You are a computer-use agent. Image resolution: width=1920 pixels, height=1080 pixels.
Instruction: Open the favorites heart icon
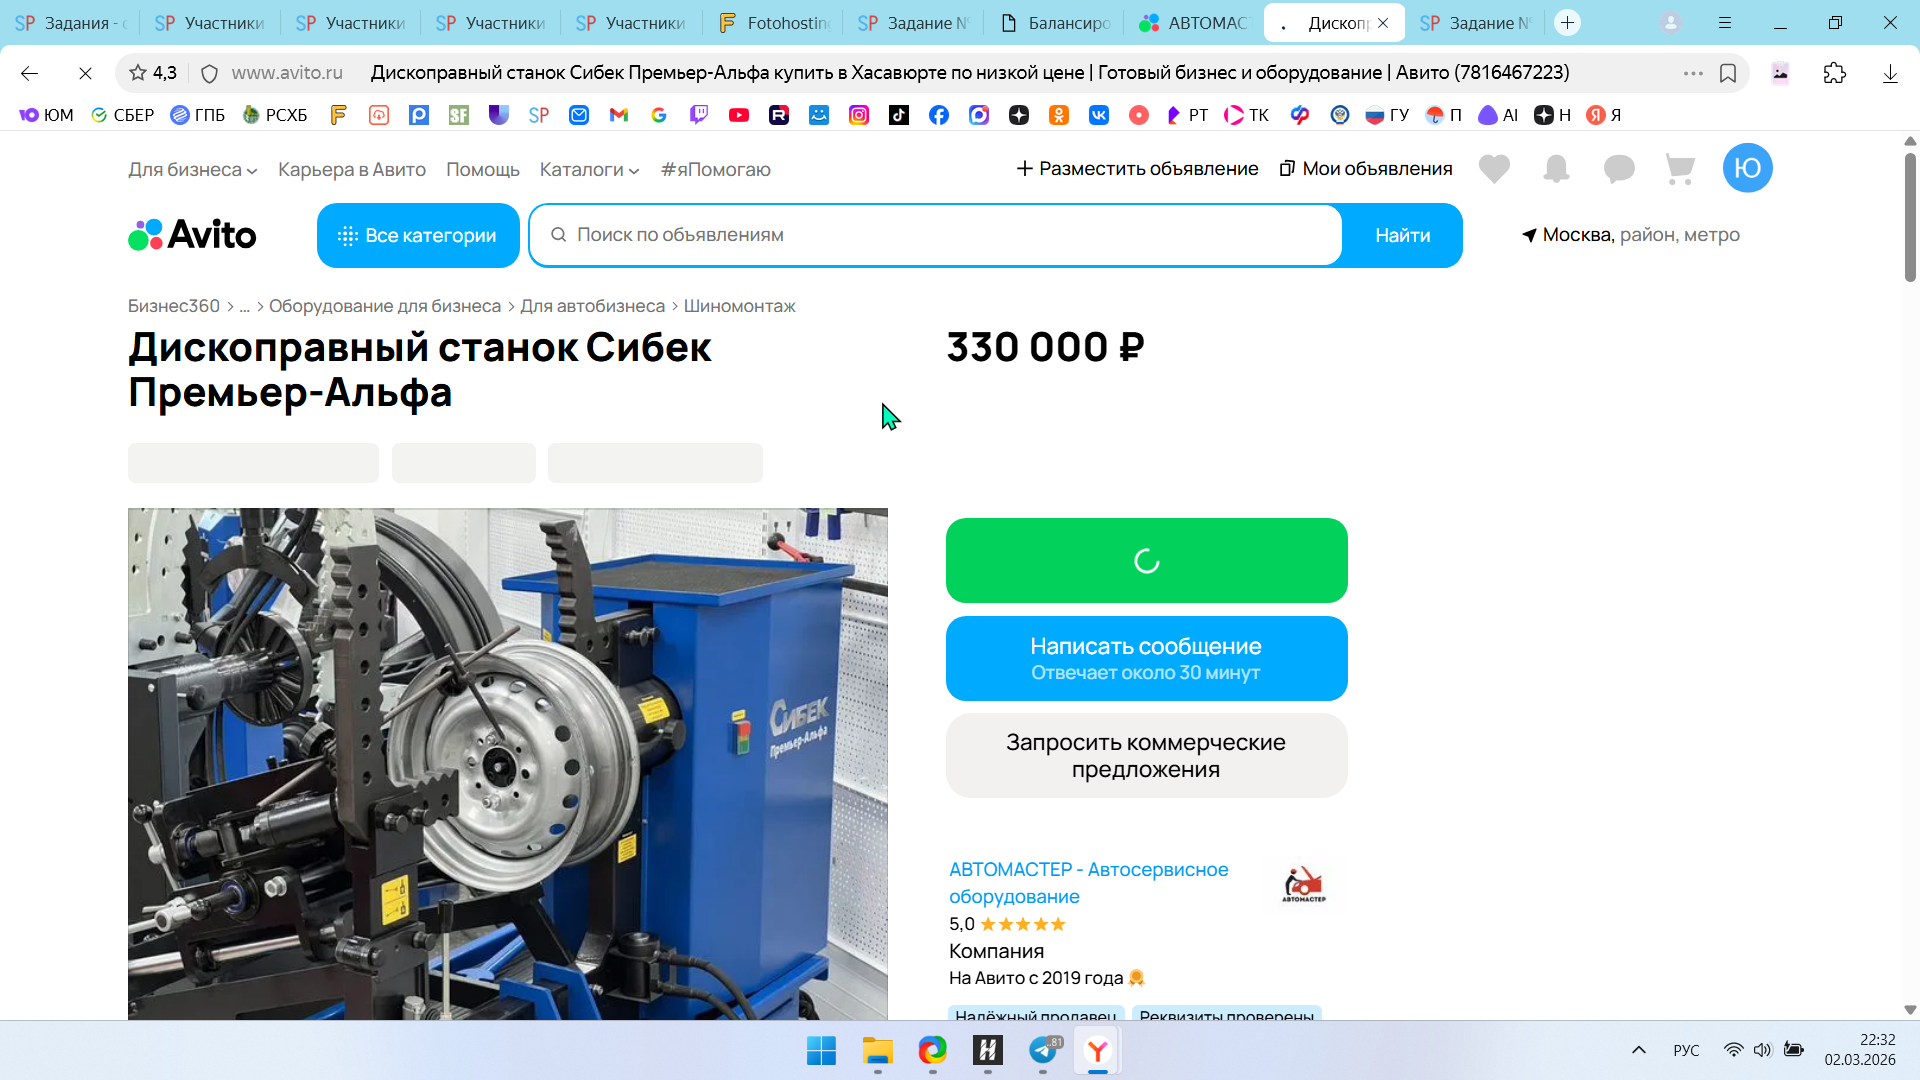click(x=1494, y=169)
